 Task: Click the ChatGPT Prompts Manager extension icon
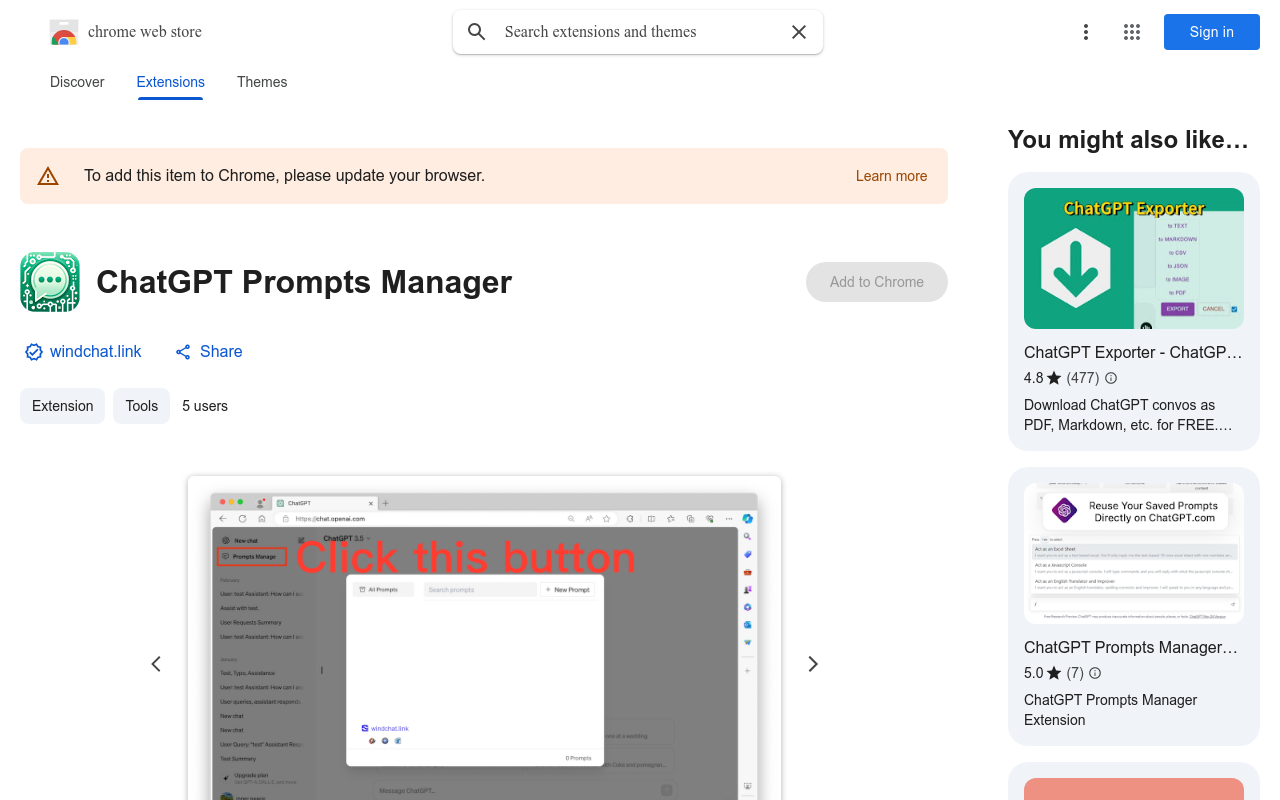click(x=50, y=282)
